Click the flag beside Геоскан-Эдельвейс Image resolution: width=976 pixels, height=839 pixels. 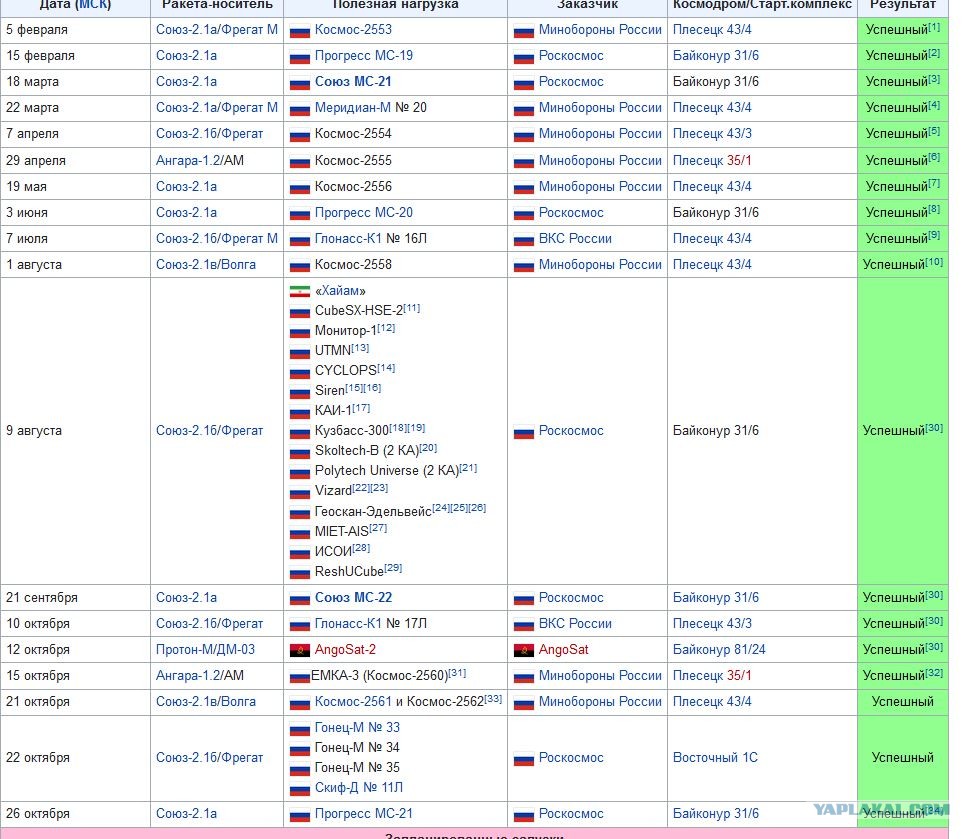click(x=299, y=513)
